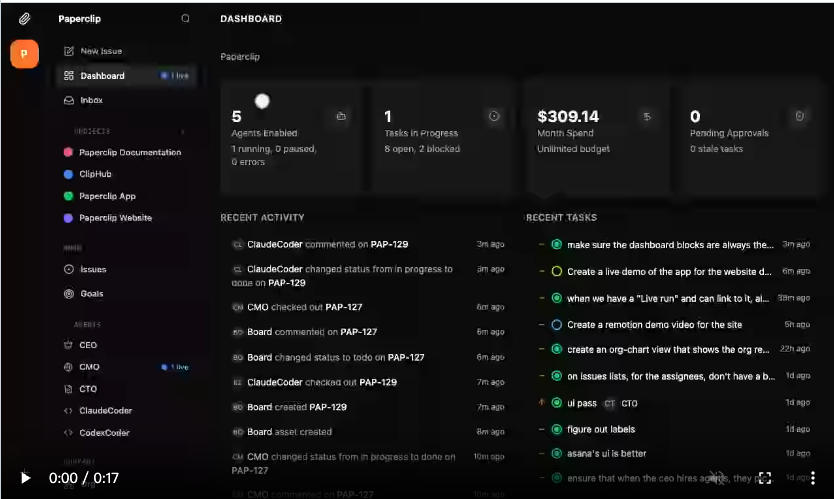
Task: Click the pink Paperclip Documentation color dot
Action: tap(68, 152)
